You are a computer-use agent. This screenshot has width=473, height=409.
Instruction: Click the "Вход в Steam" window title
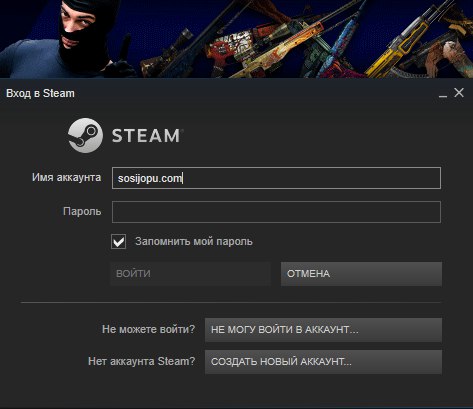pos(40,93)
